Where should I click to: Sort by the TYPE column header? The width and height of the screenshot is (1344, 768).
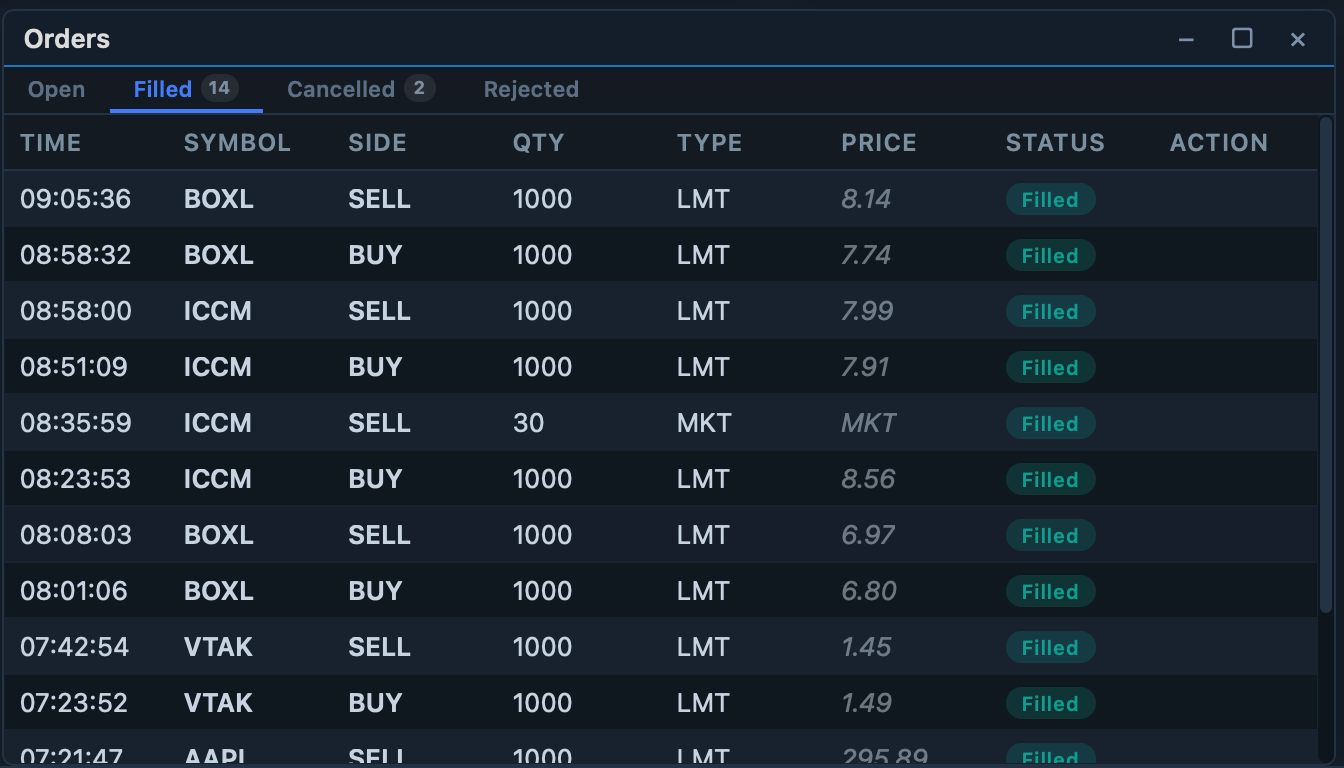tap(709, 143)
